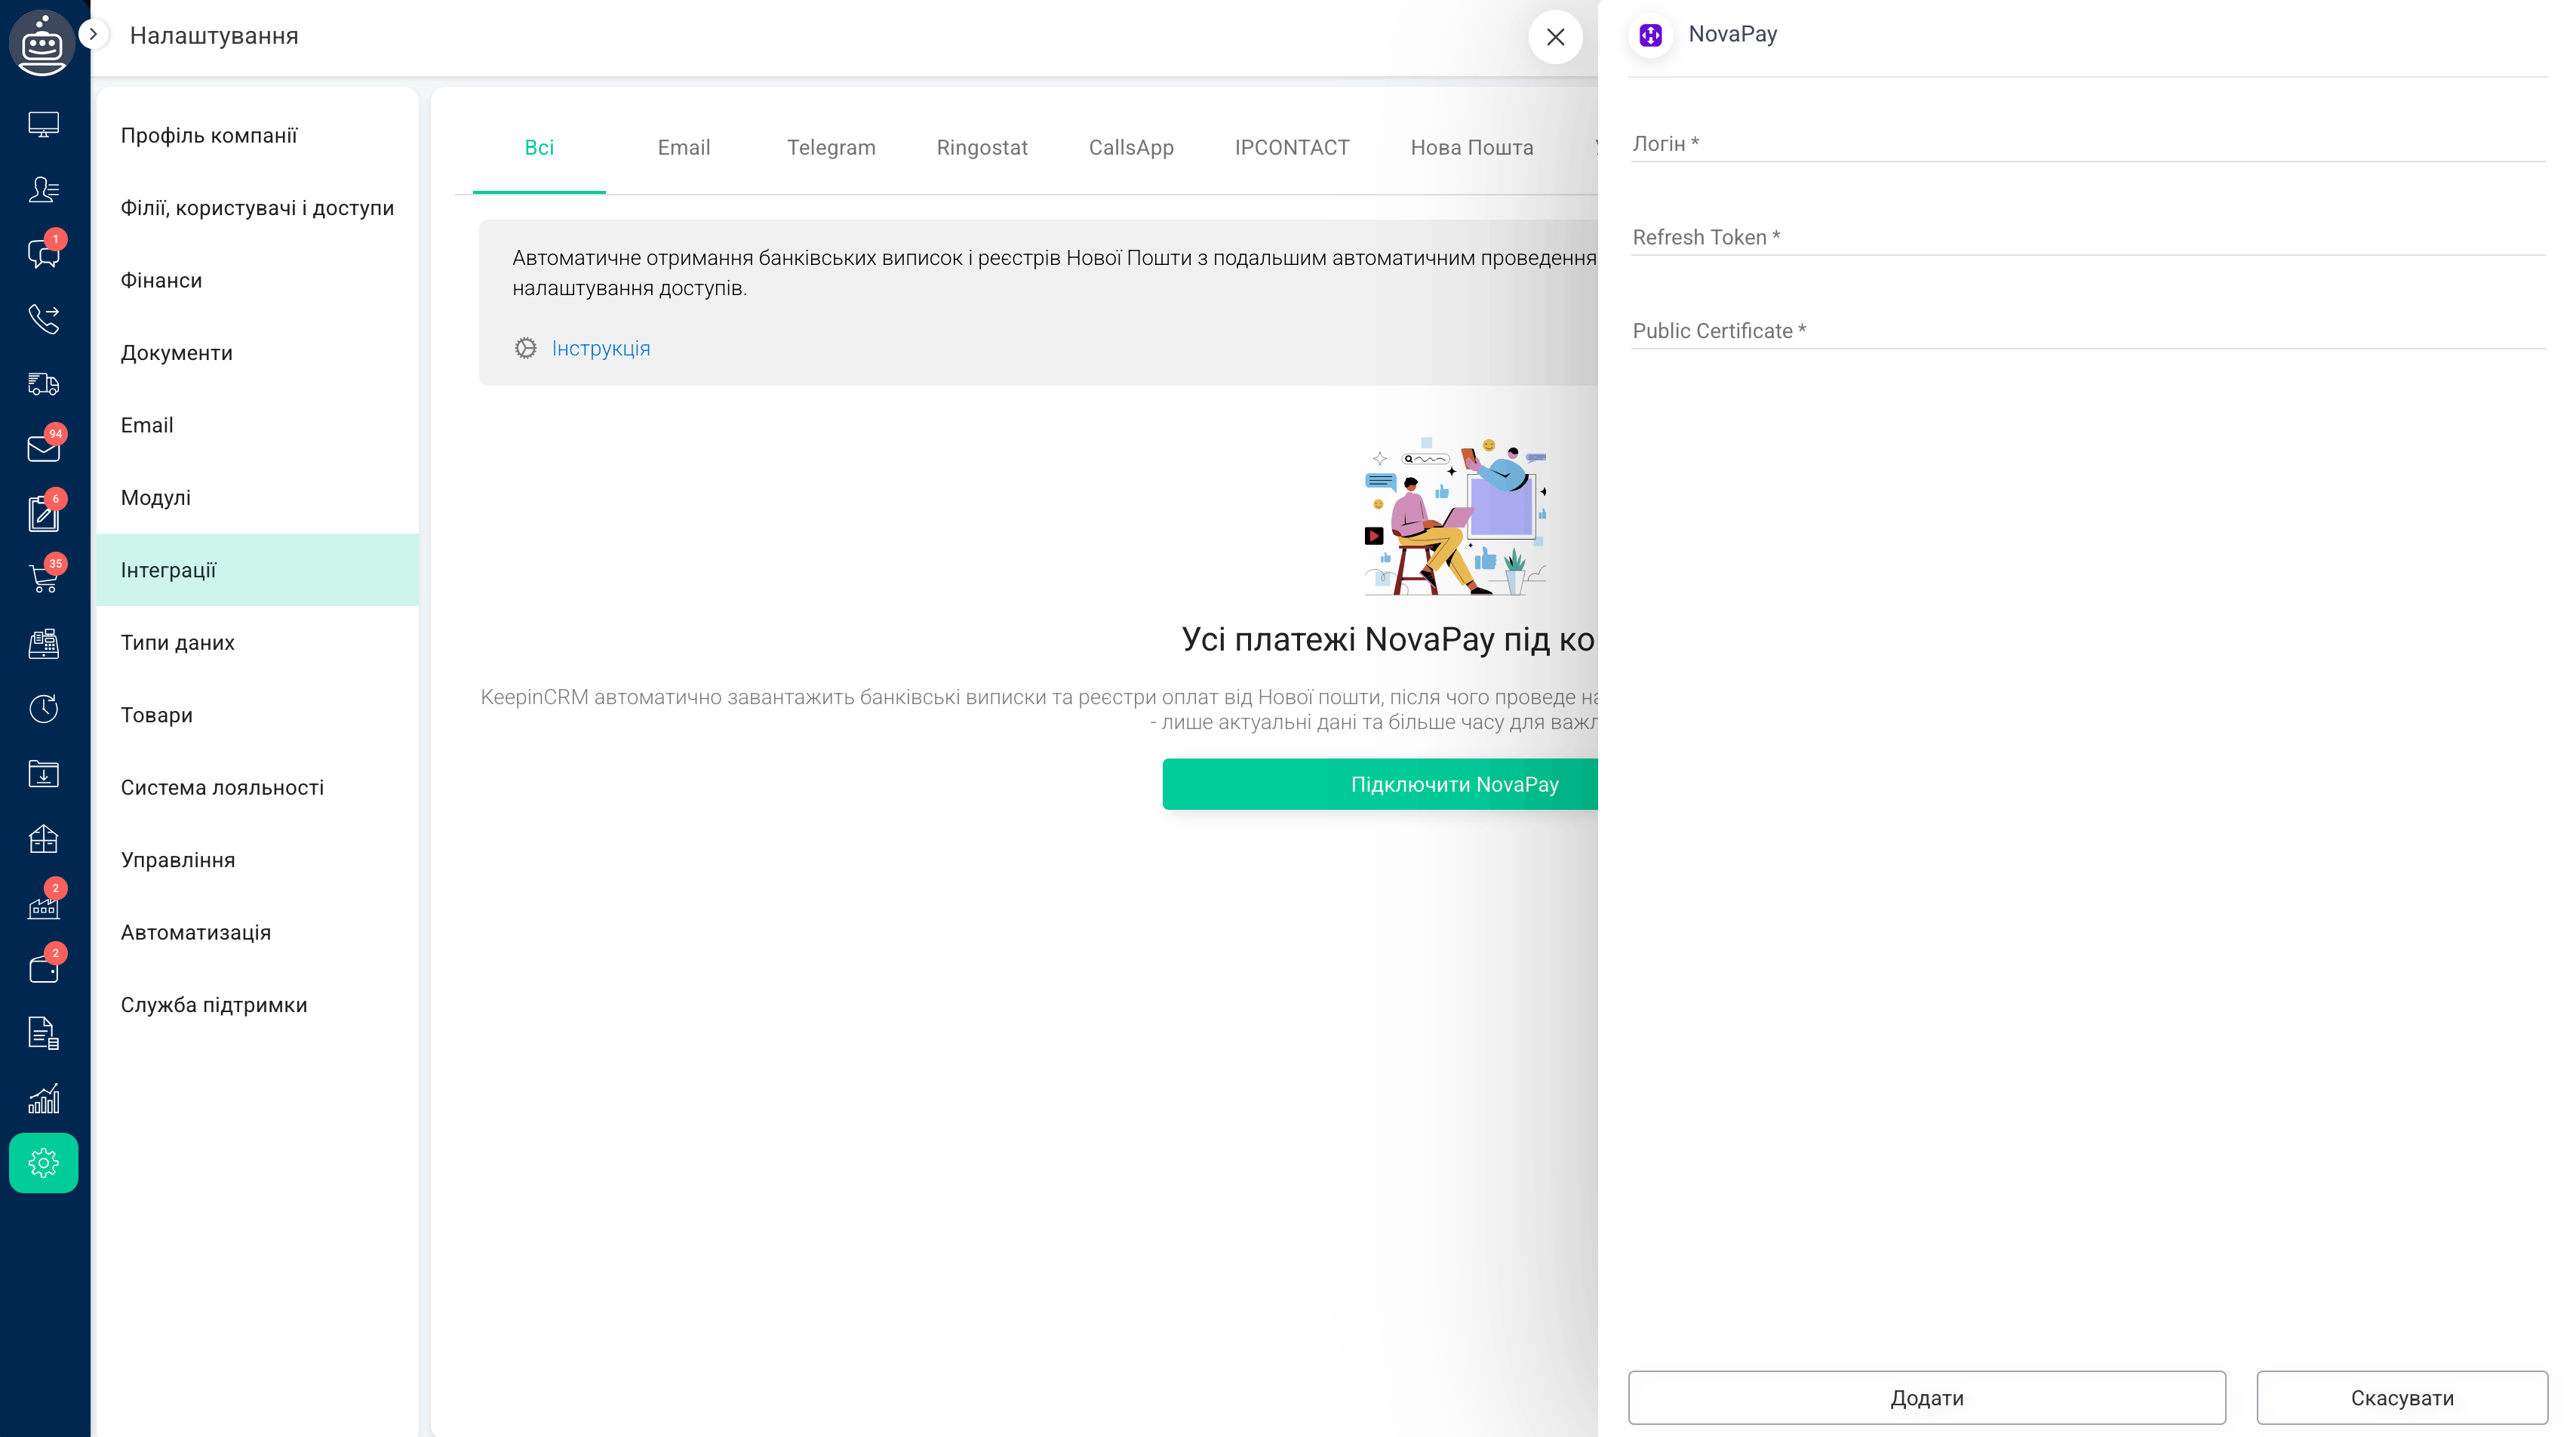
Task: Expand the sidebar with chevron arrow
Action: (93, 34)
